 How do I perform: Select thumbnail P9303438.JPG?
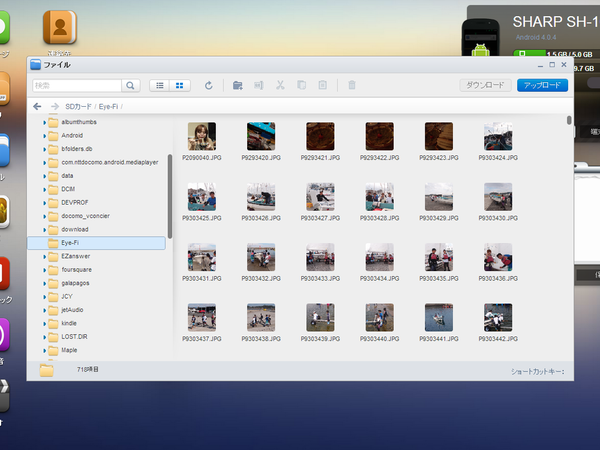tap(261, 318)
